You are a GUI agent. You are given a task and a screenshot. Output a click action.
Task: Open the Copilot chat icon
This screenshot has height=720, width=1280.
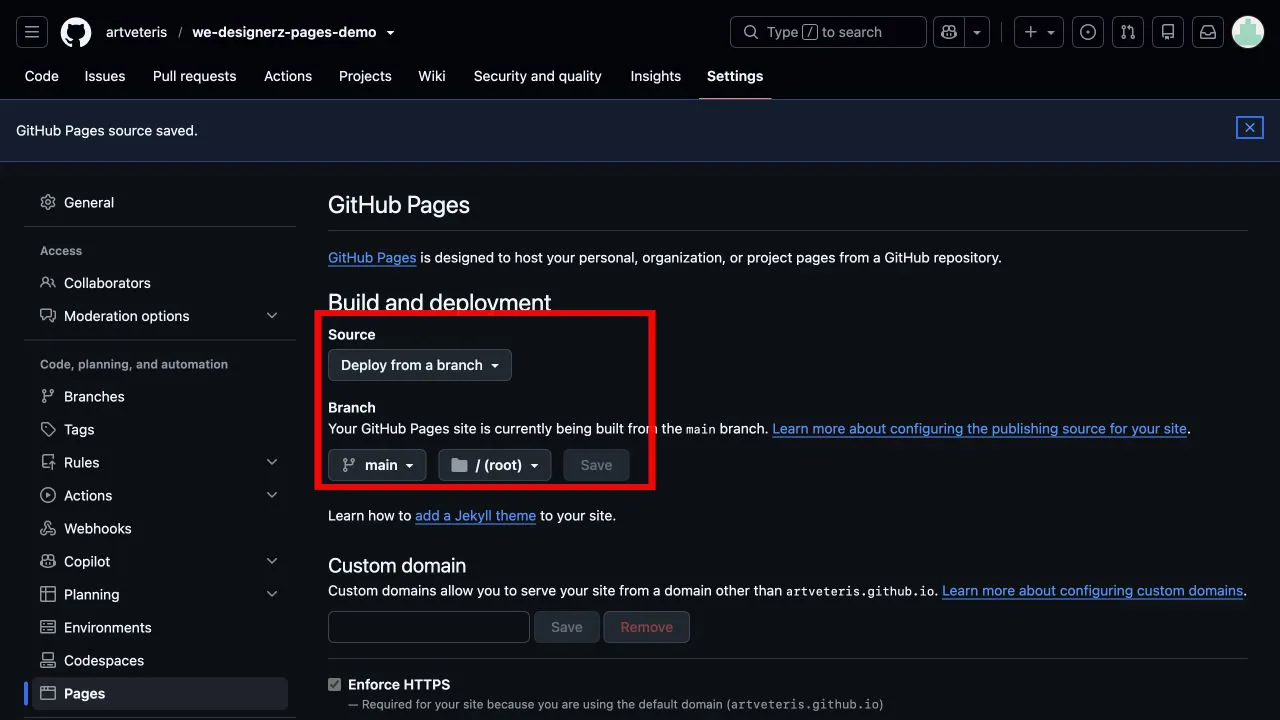[x=948, y=32]
